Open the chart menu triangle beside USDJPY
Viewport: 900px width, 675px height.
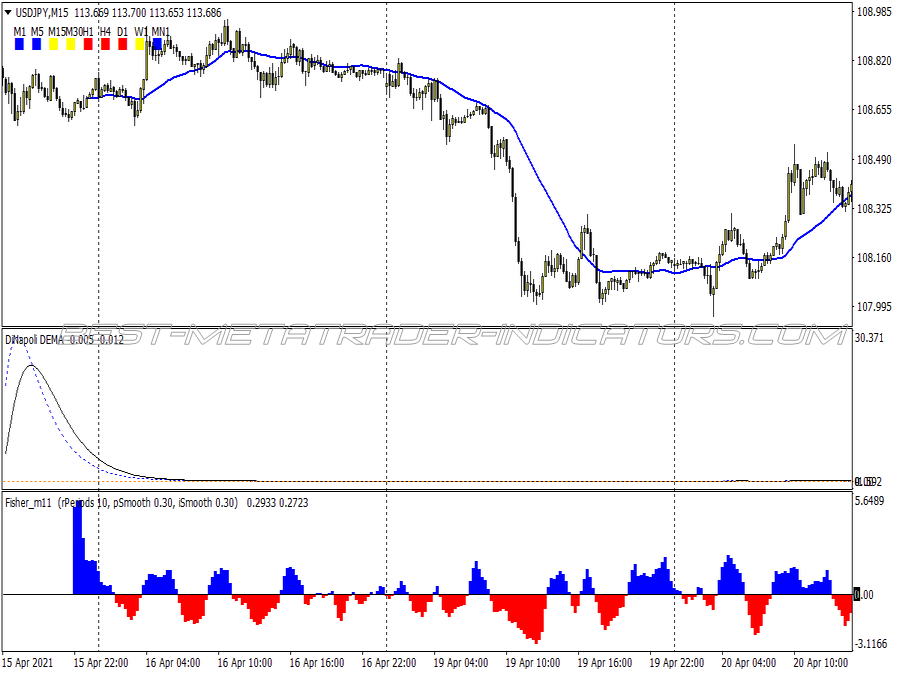tap(8, 12)
